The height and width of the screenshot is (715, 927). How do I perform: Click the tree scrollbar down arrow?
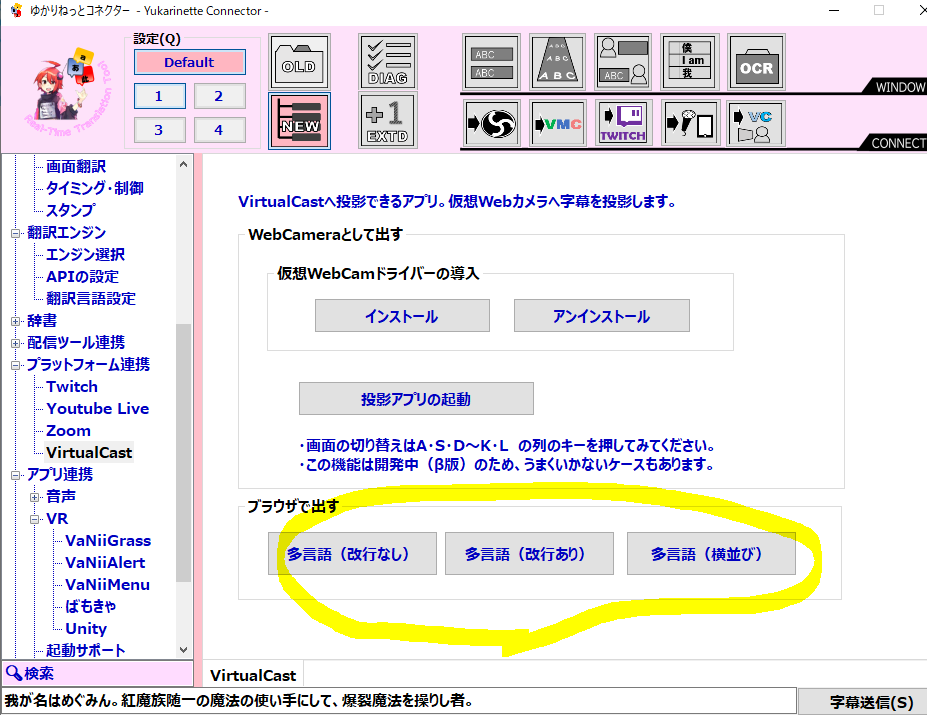[183, 650]
